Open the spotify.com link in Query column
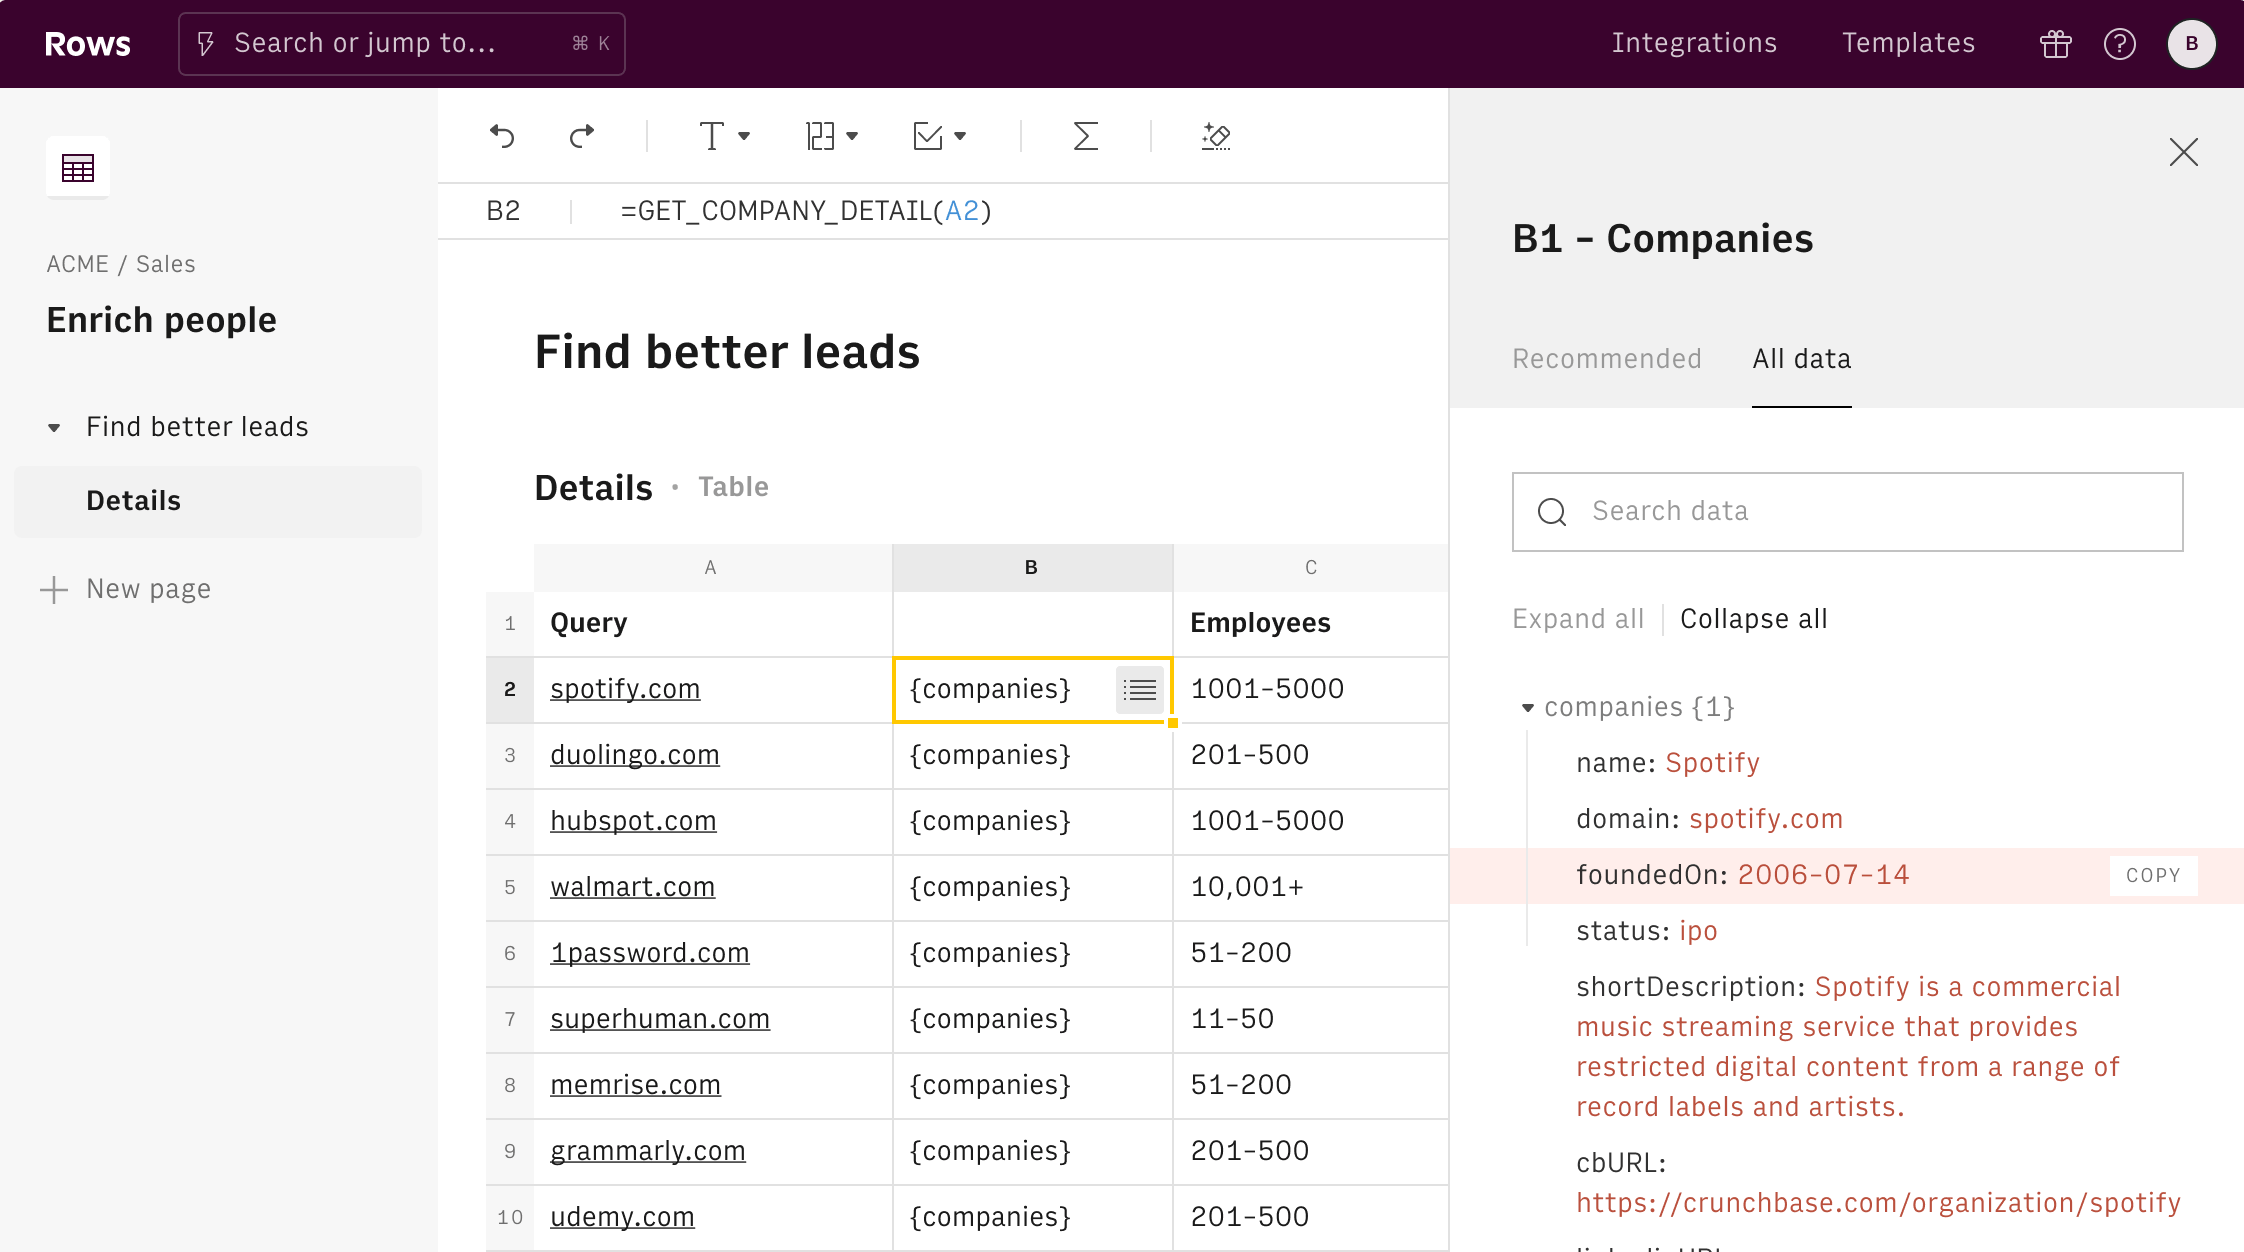Image resolution: width=2244 pixels, height=1252 pixels. pos(625,689)
